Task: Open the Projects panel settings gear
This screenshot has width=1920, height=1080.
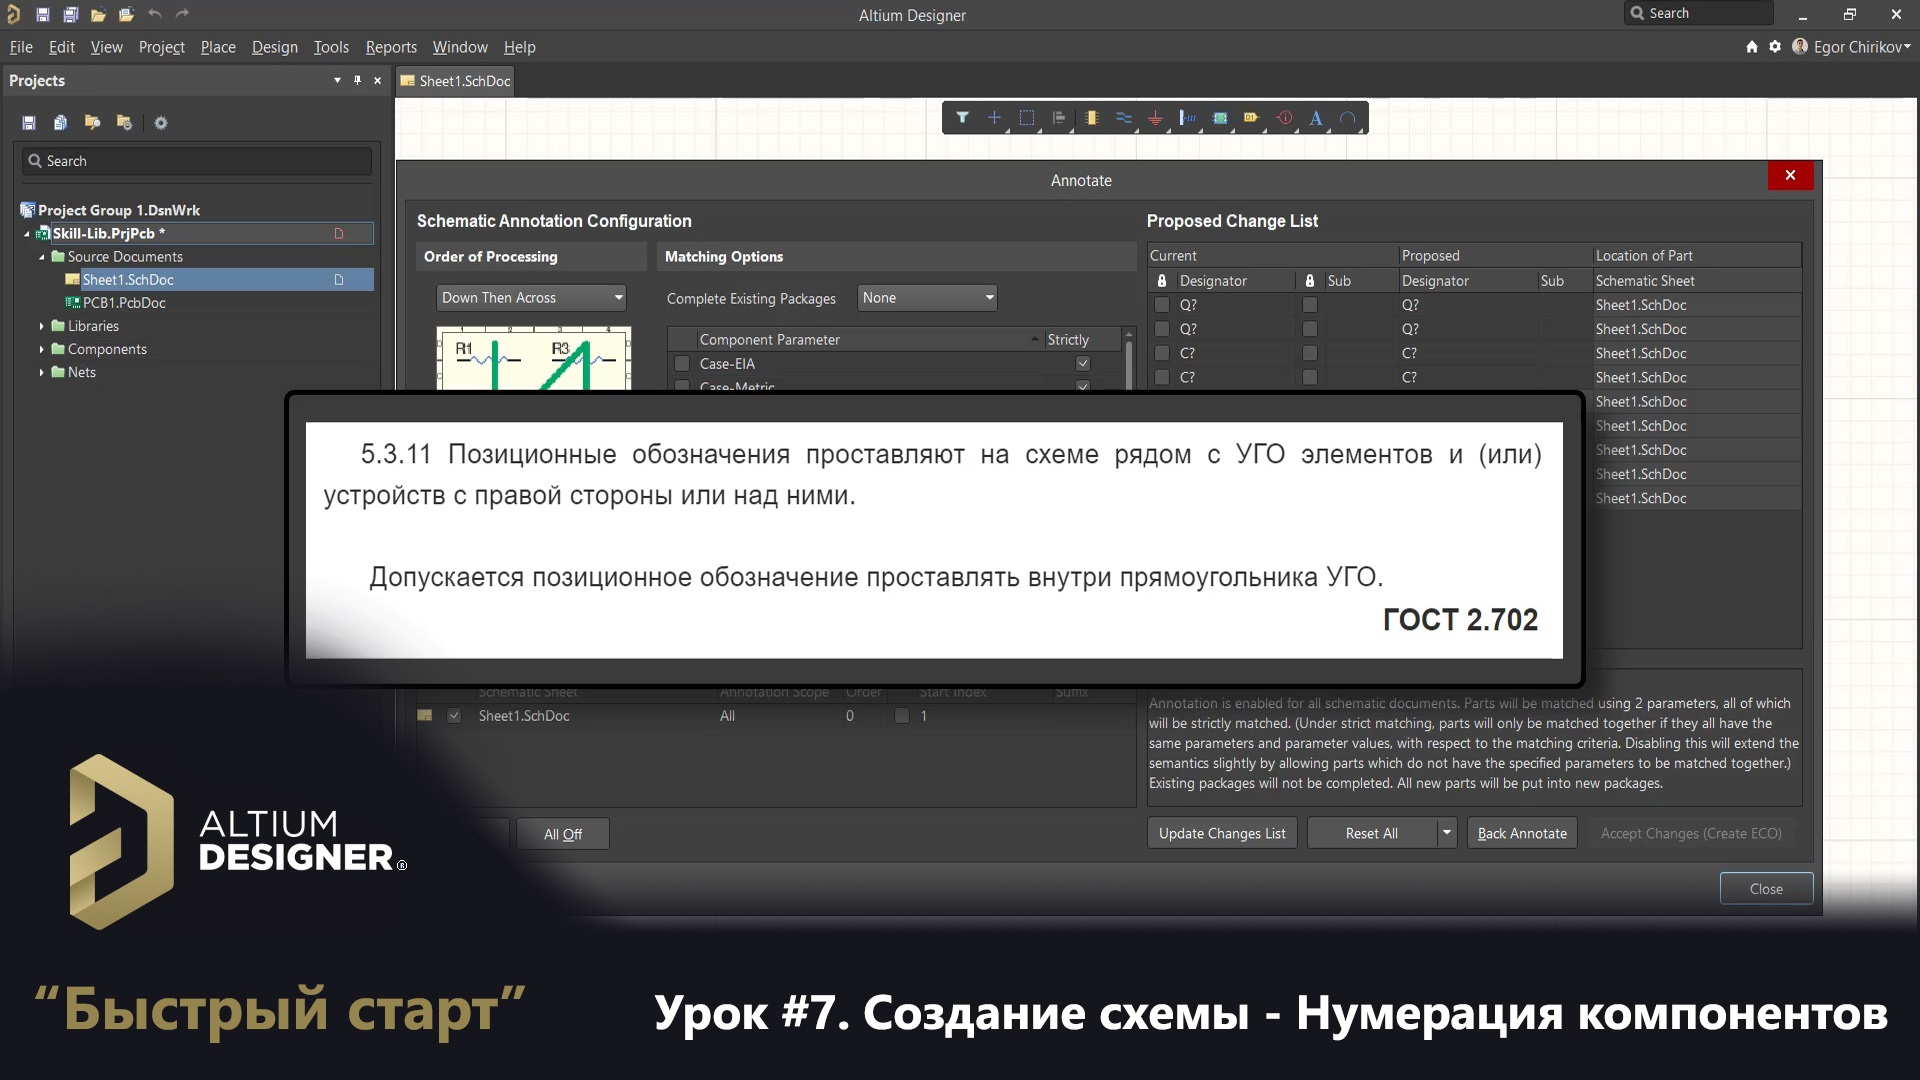Action: point(160,122)
